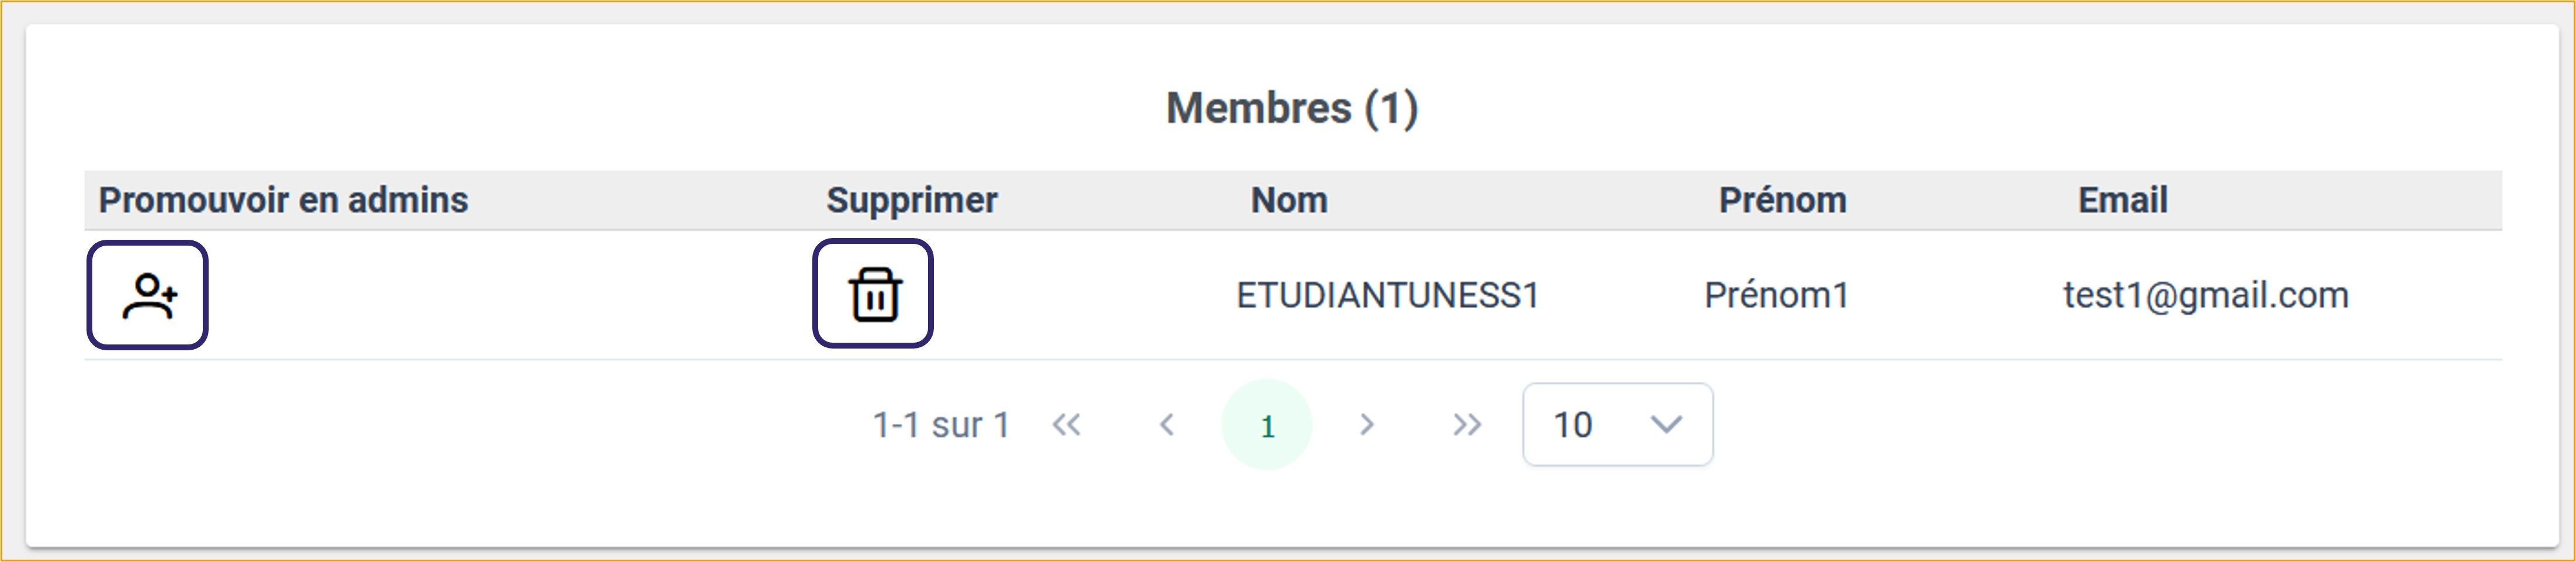
Task: Click the Supprimer column header
Action: click(911, 200)
